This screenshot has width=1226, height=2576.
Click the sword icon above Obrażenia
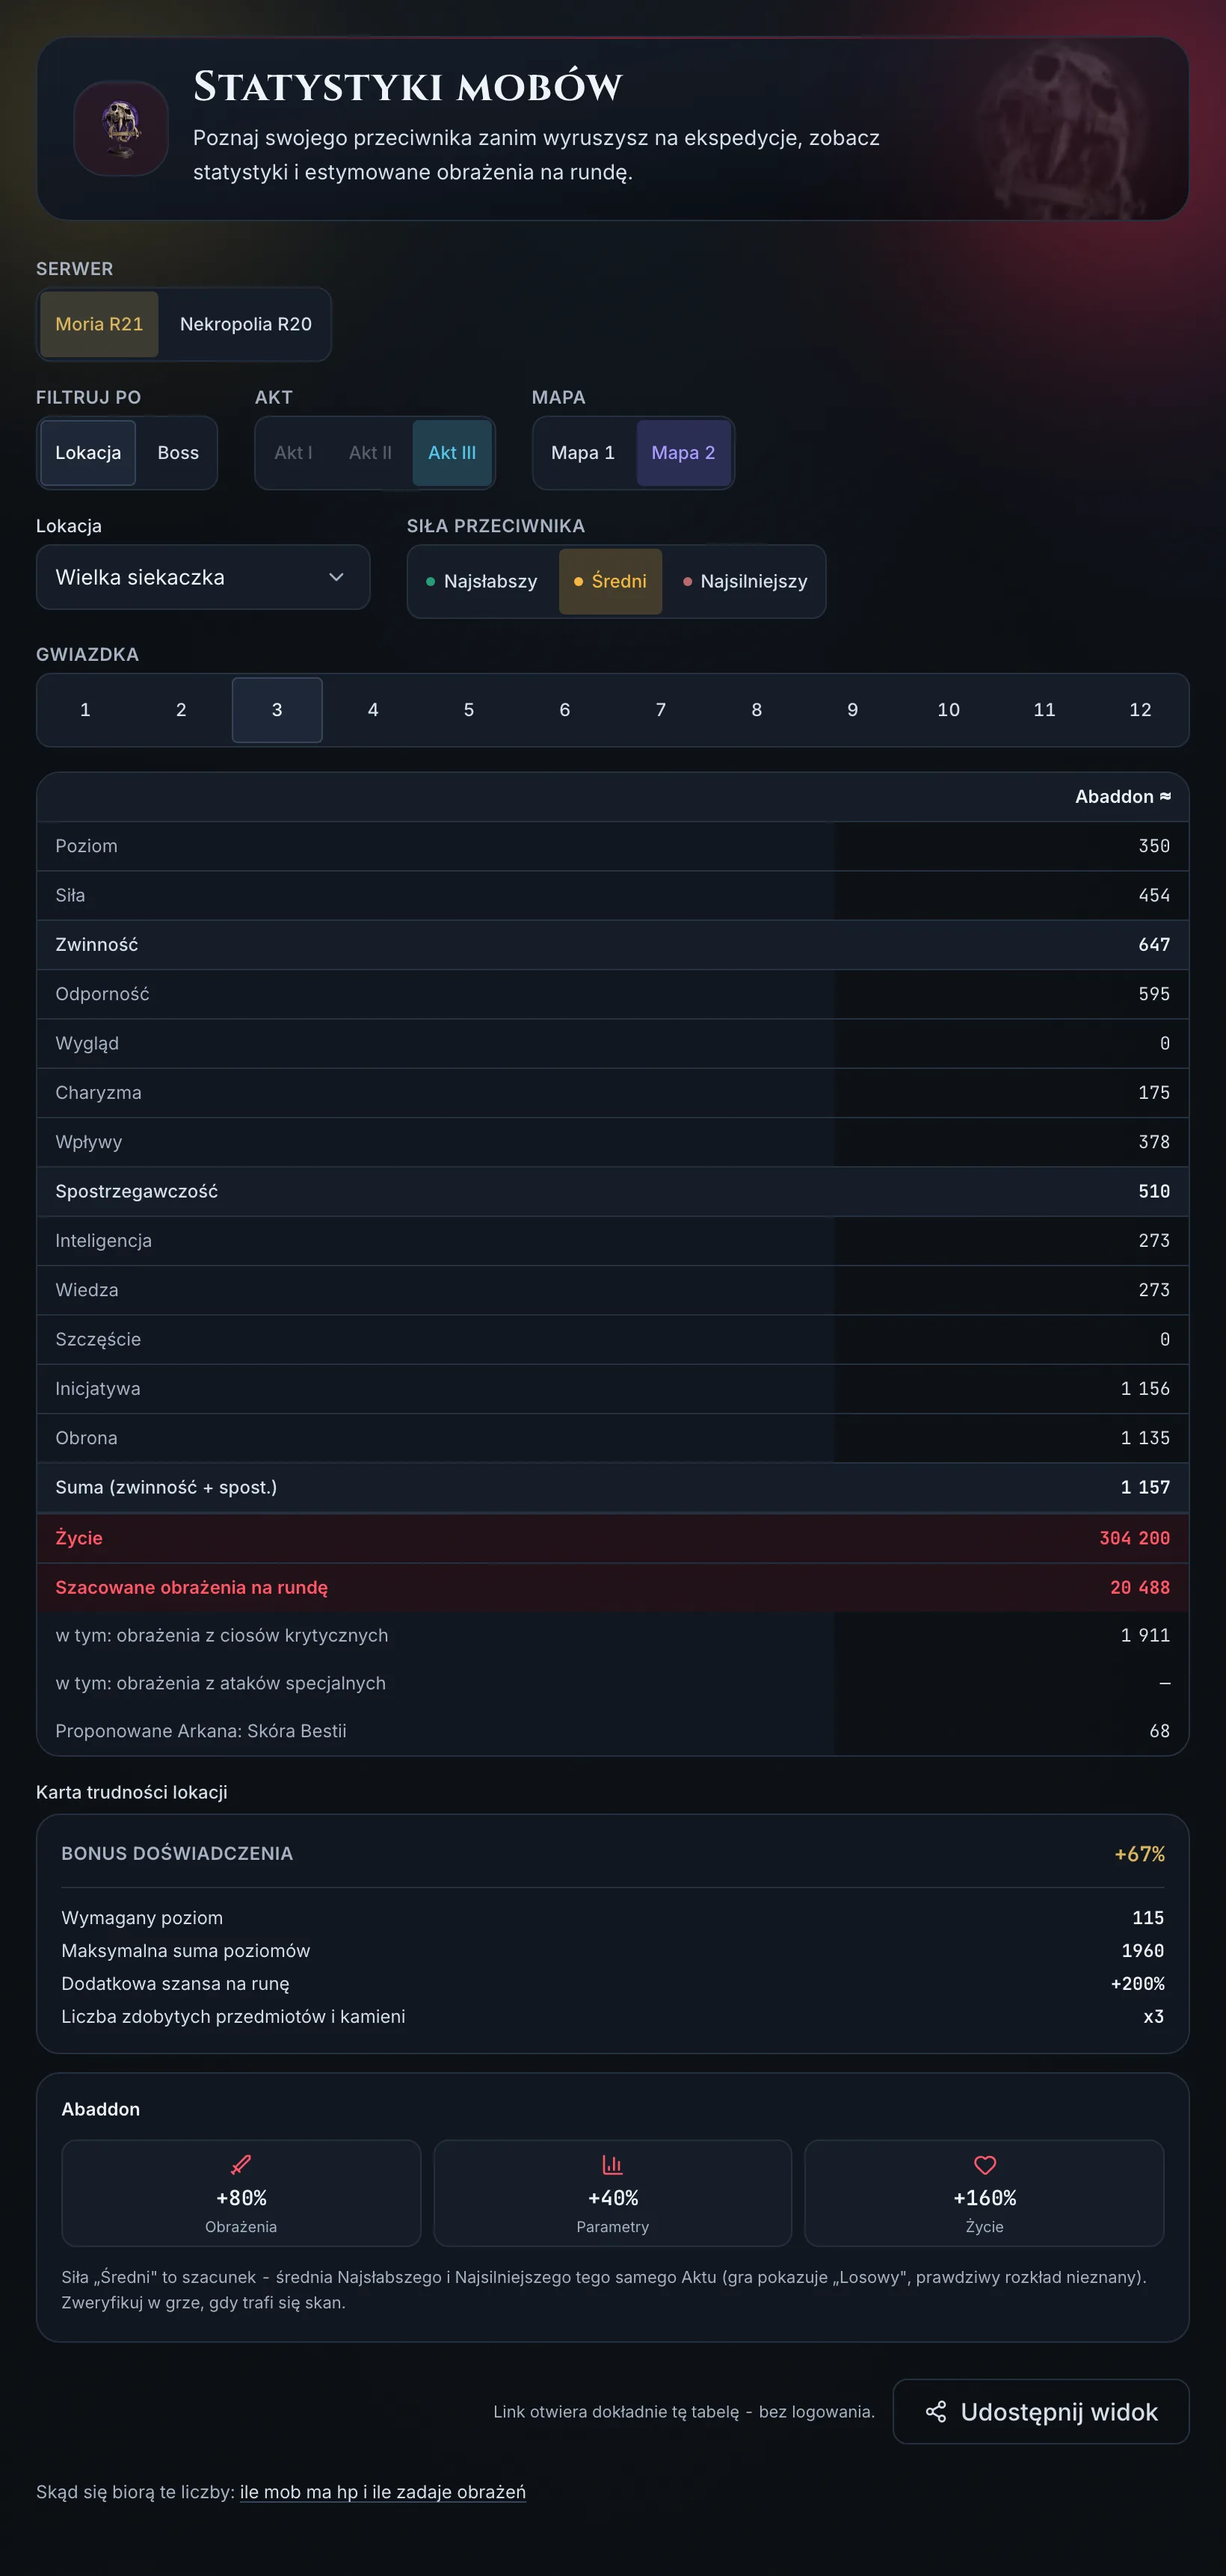tap(241, 2165)
